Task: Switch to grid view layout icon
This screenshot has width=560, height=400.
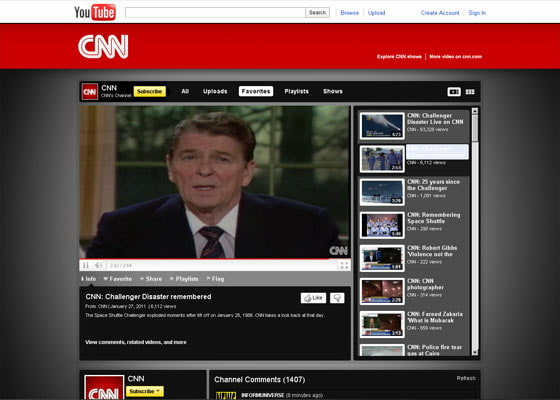Action: point(470,92)
